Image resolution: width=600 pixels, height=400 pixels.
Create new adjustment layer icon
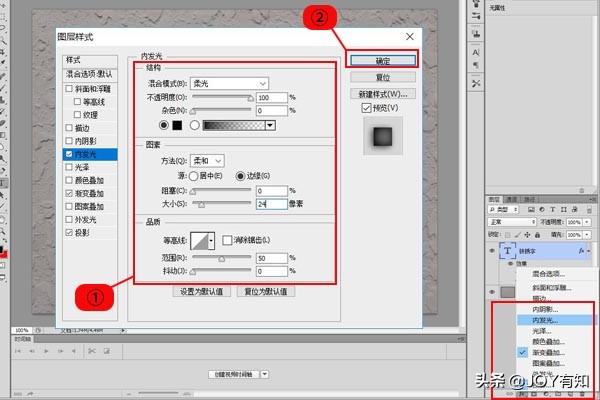click(x=546, y=393)
